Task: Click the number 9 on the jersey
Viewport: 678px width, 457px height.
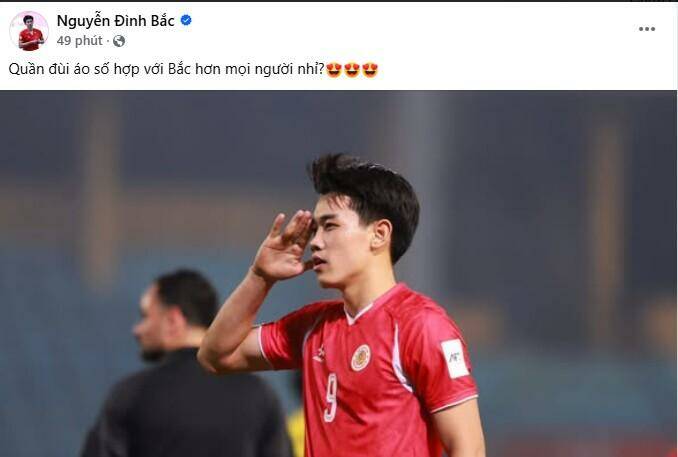Action: (x=331, y=398)
